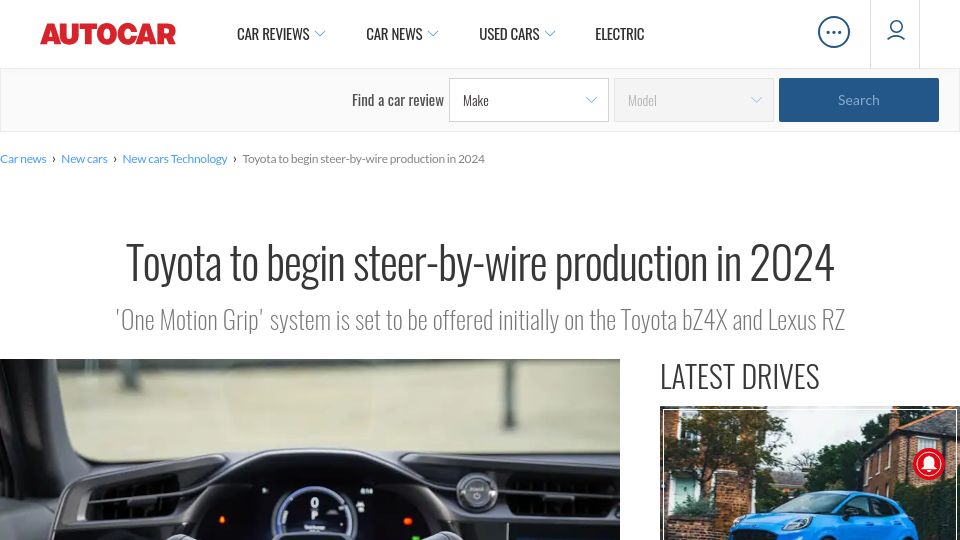Open the Electric section
The width and height of the screenshot is (960, 540).
click(620, 34)
